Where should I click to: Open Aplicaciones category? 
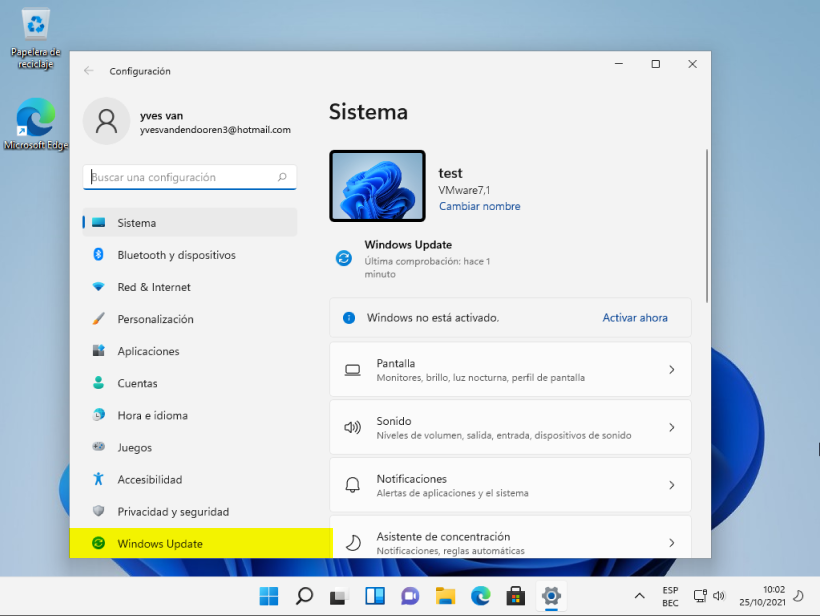click(190, 351)
